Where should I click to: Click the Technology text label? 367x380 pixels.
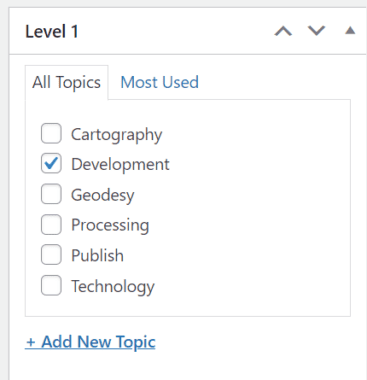(x=113, y=287)
